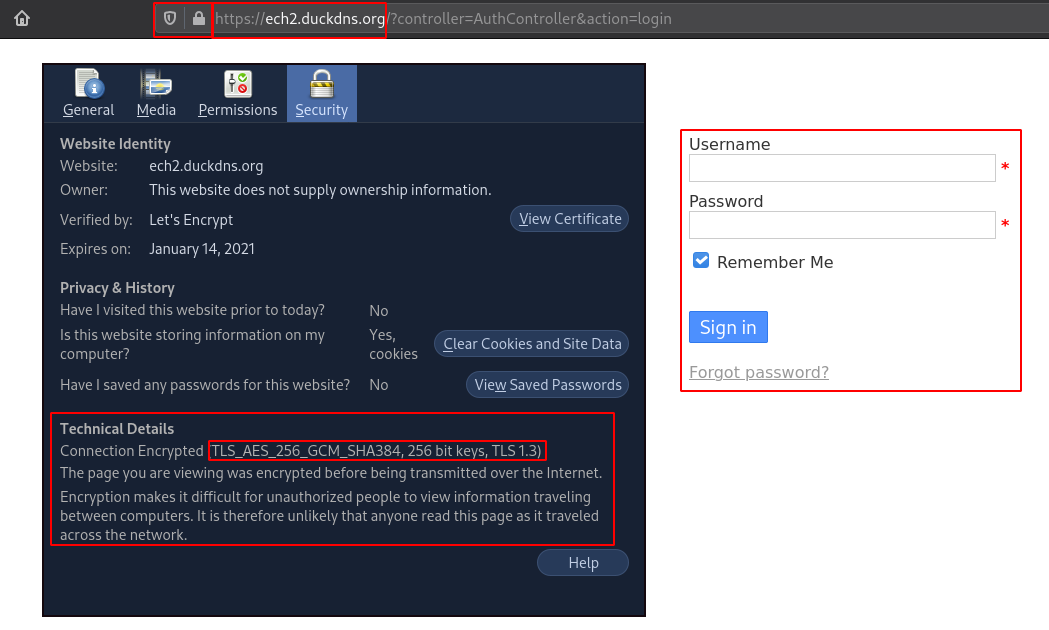Switch to the Security tab label
Viewport: 1049px width, 630px height.
[x=322, y=110]
